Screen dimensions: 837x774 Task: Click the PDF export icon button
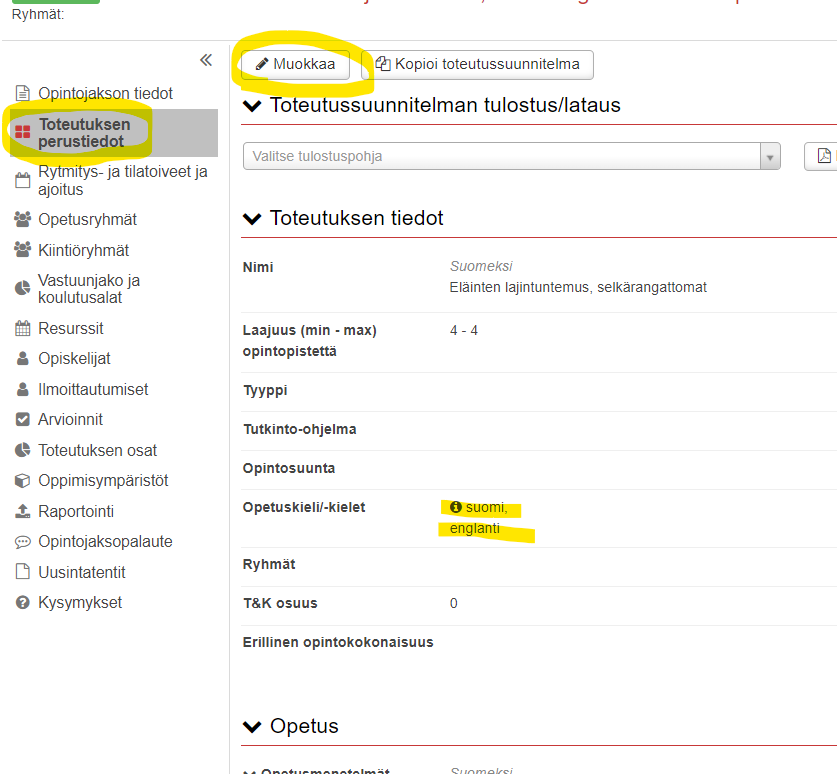823,156
